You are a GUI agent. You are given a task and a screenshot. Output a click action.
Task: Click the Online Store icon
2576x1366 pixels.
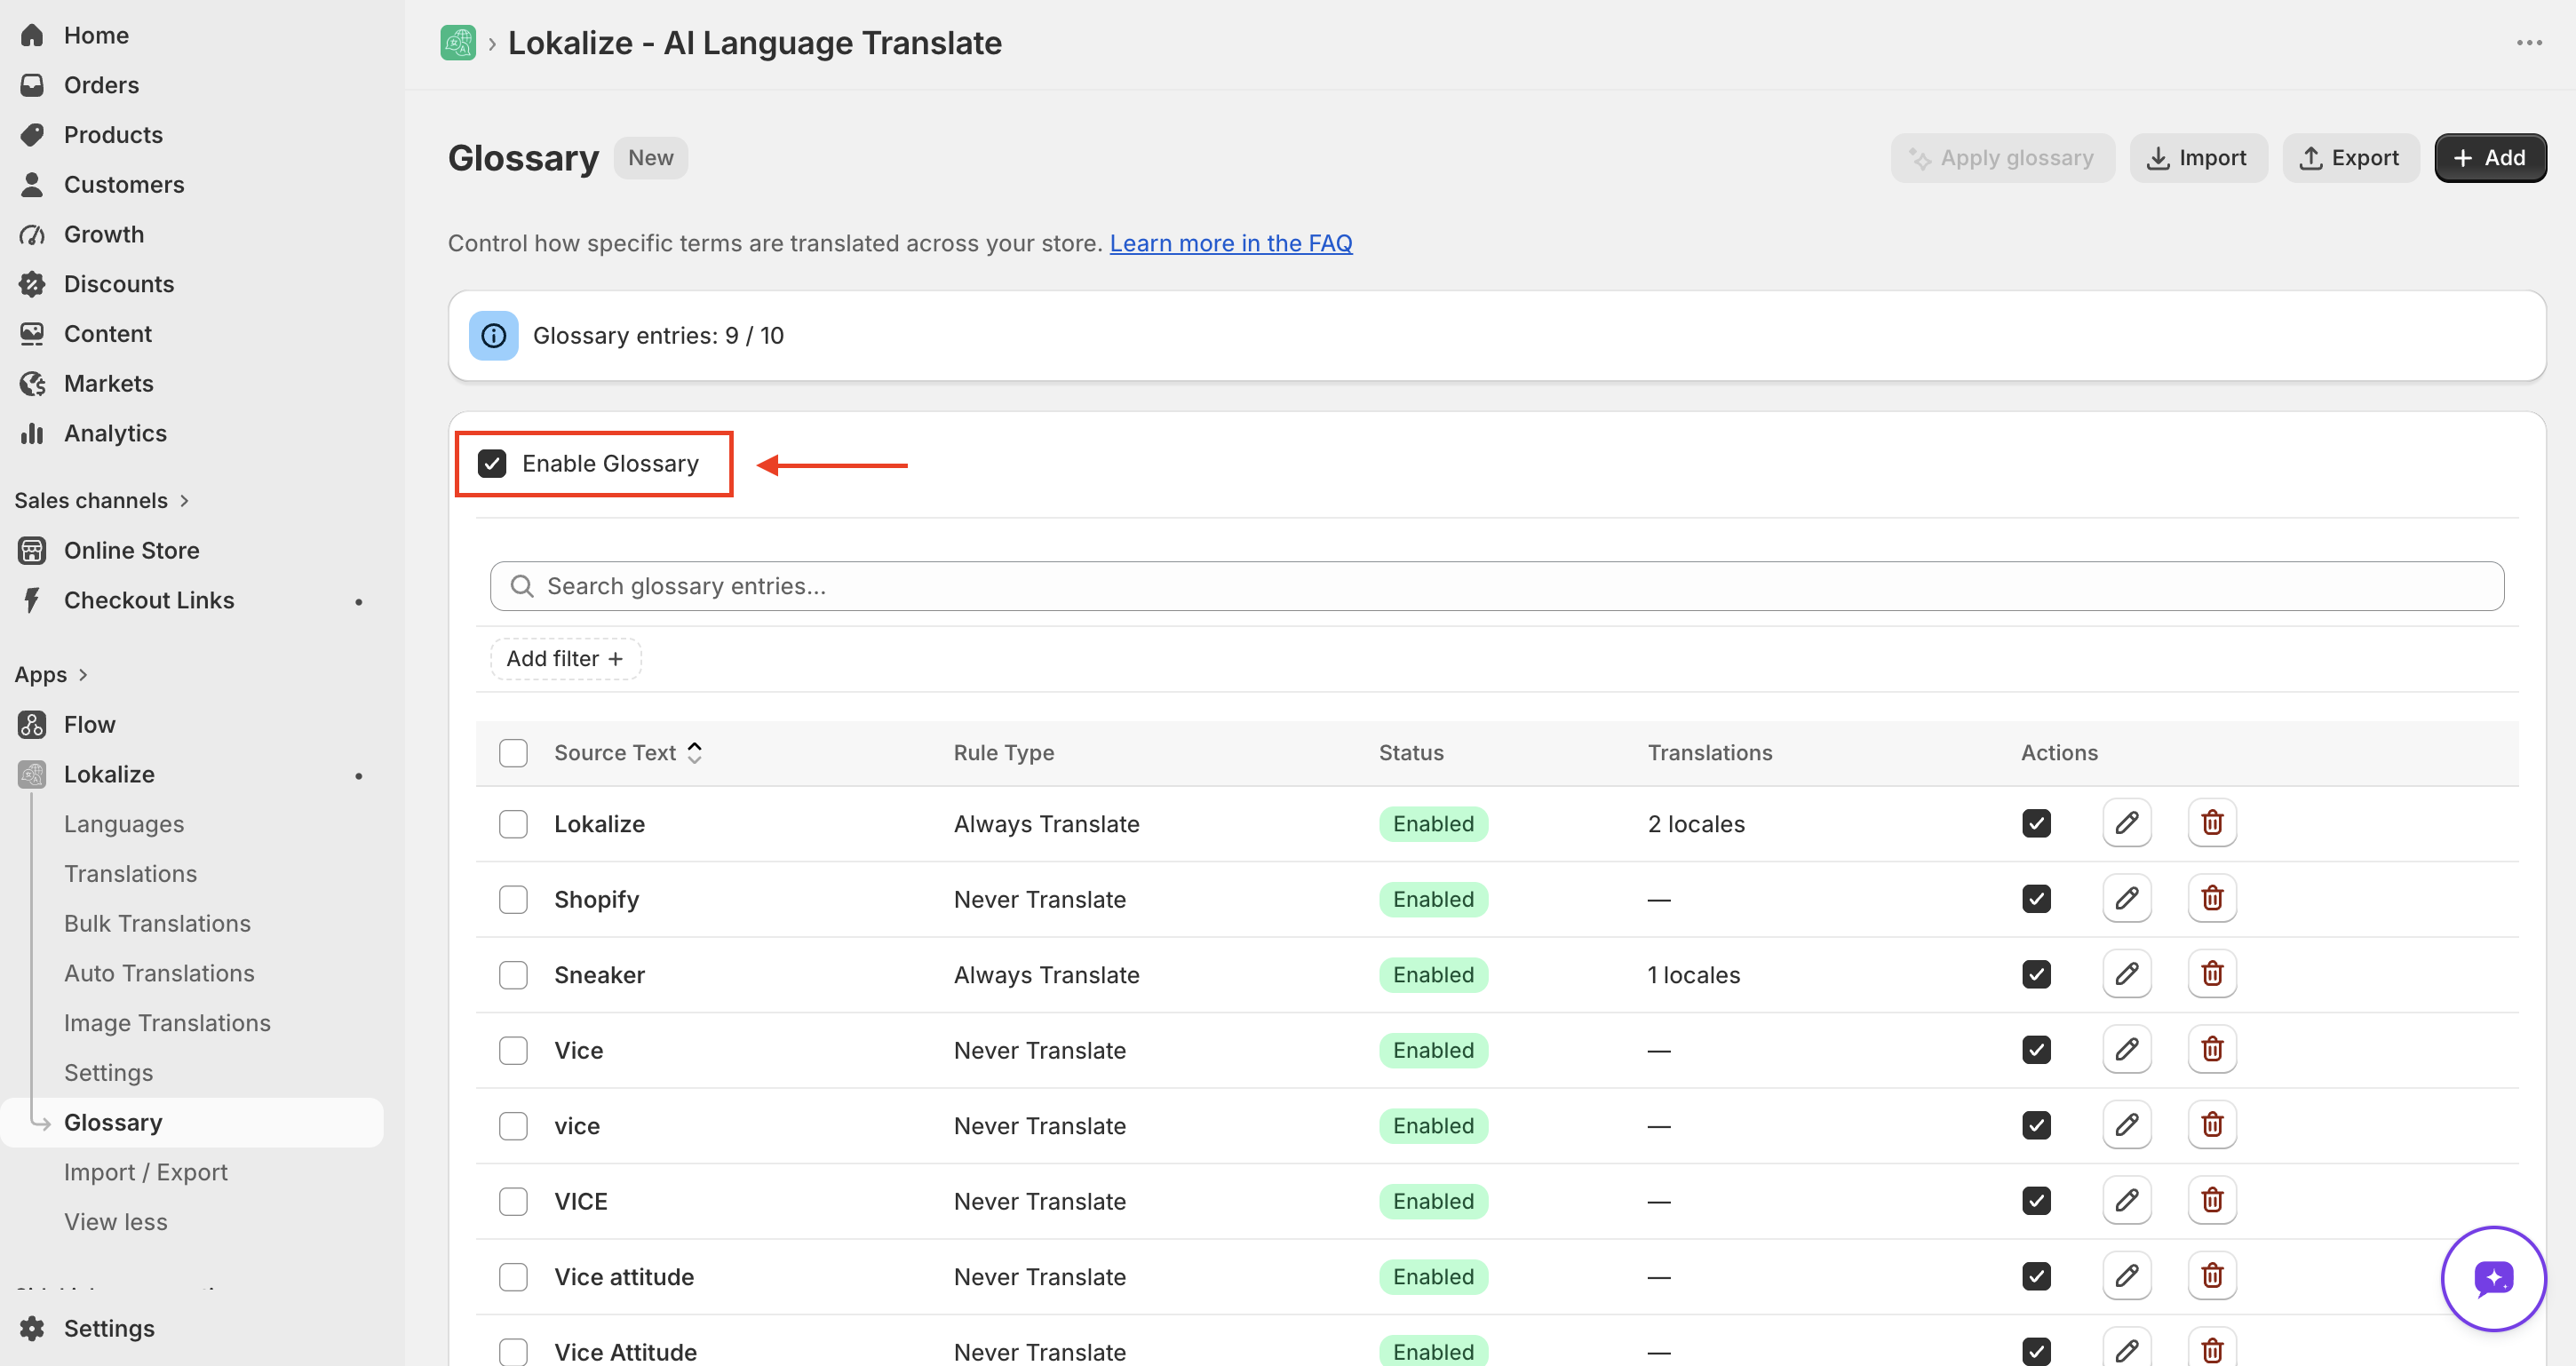pyautogui.click(x=32, y=551)
